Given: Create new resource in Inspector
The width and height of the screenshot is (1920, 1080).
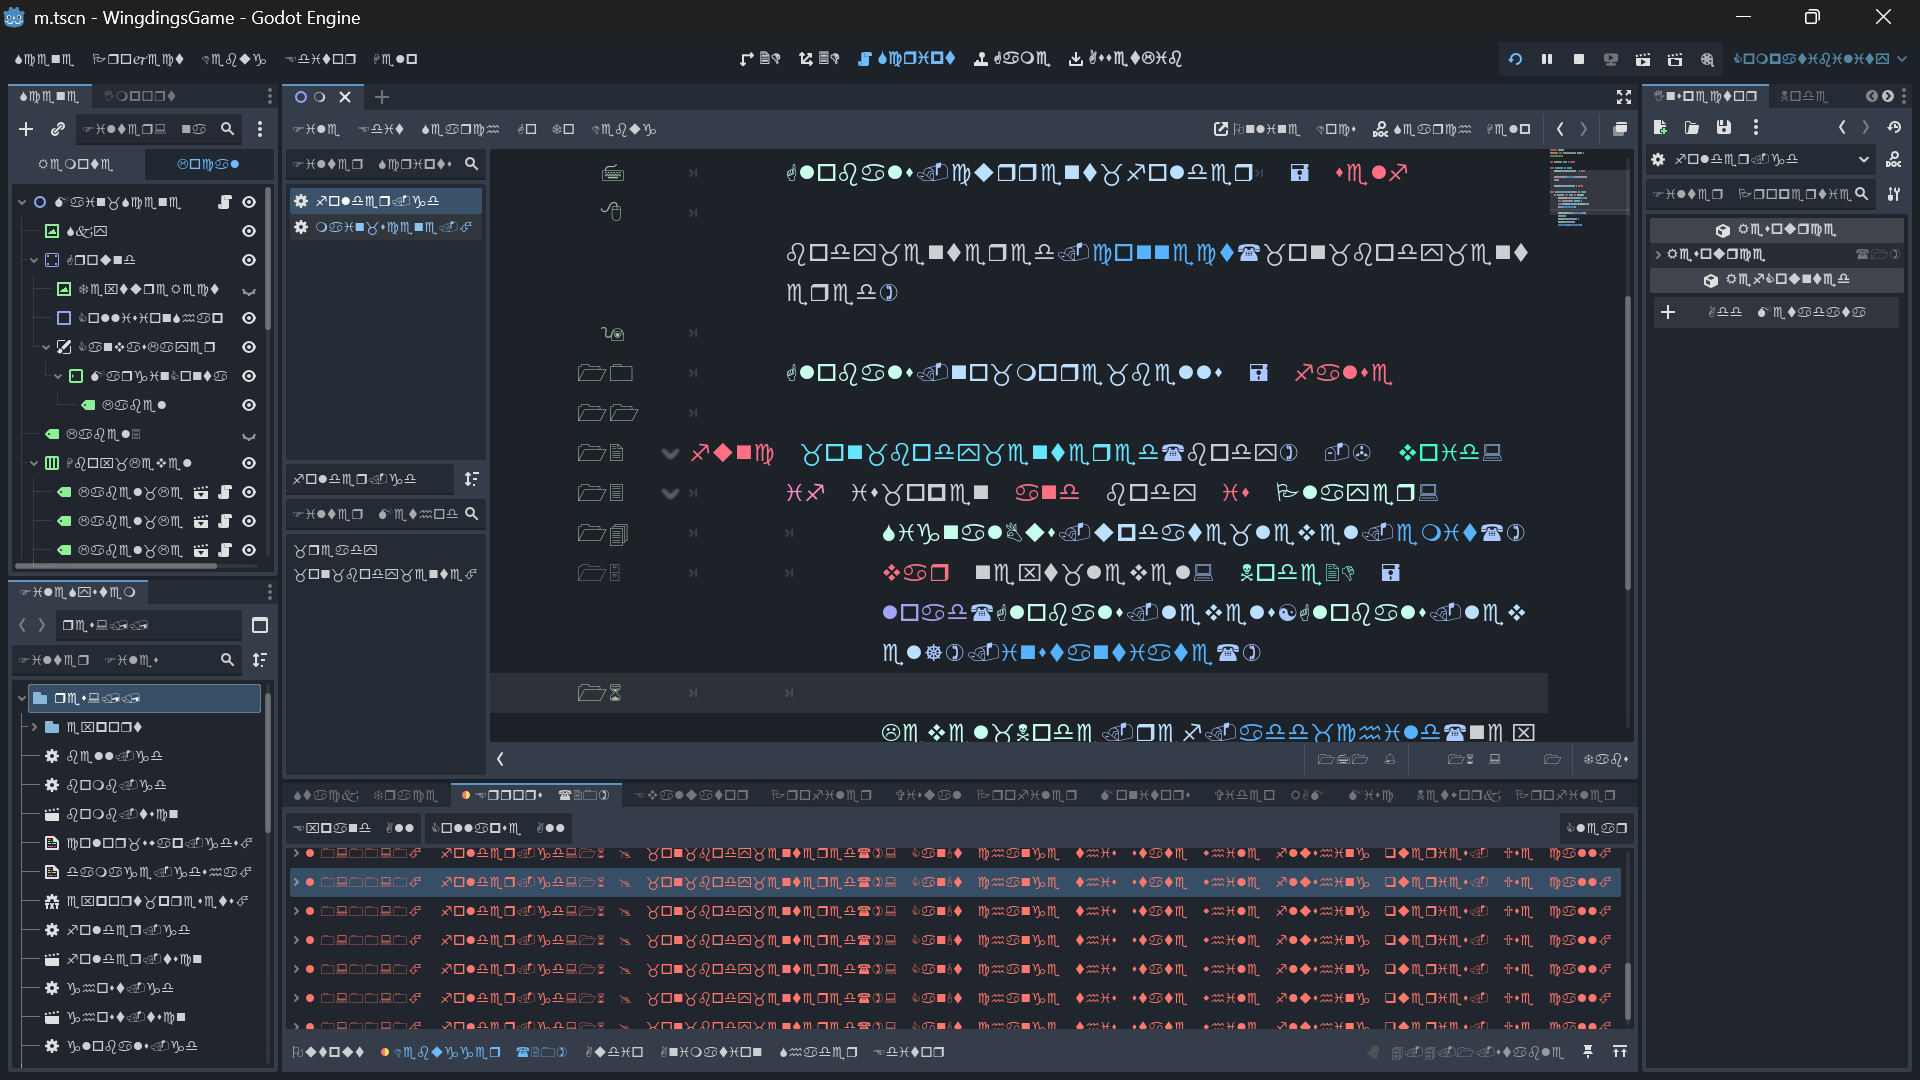Looking at the screenshot, I should tap(1660, 127).
